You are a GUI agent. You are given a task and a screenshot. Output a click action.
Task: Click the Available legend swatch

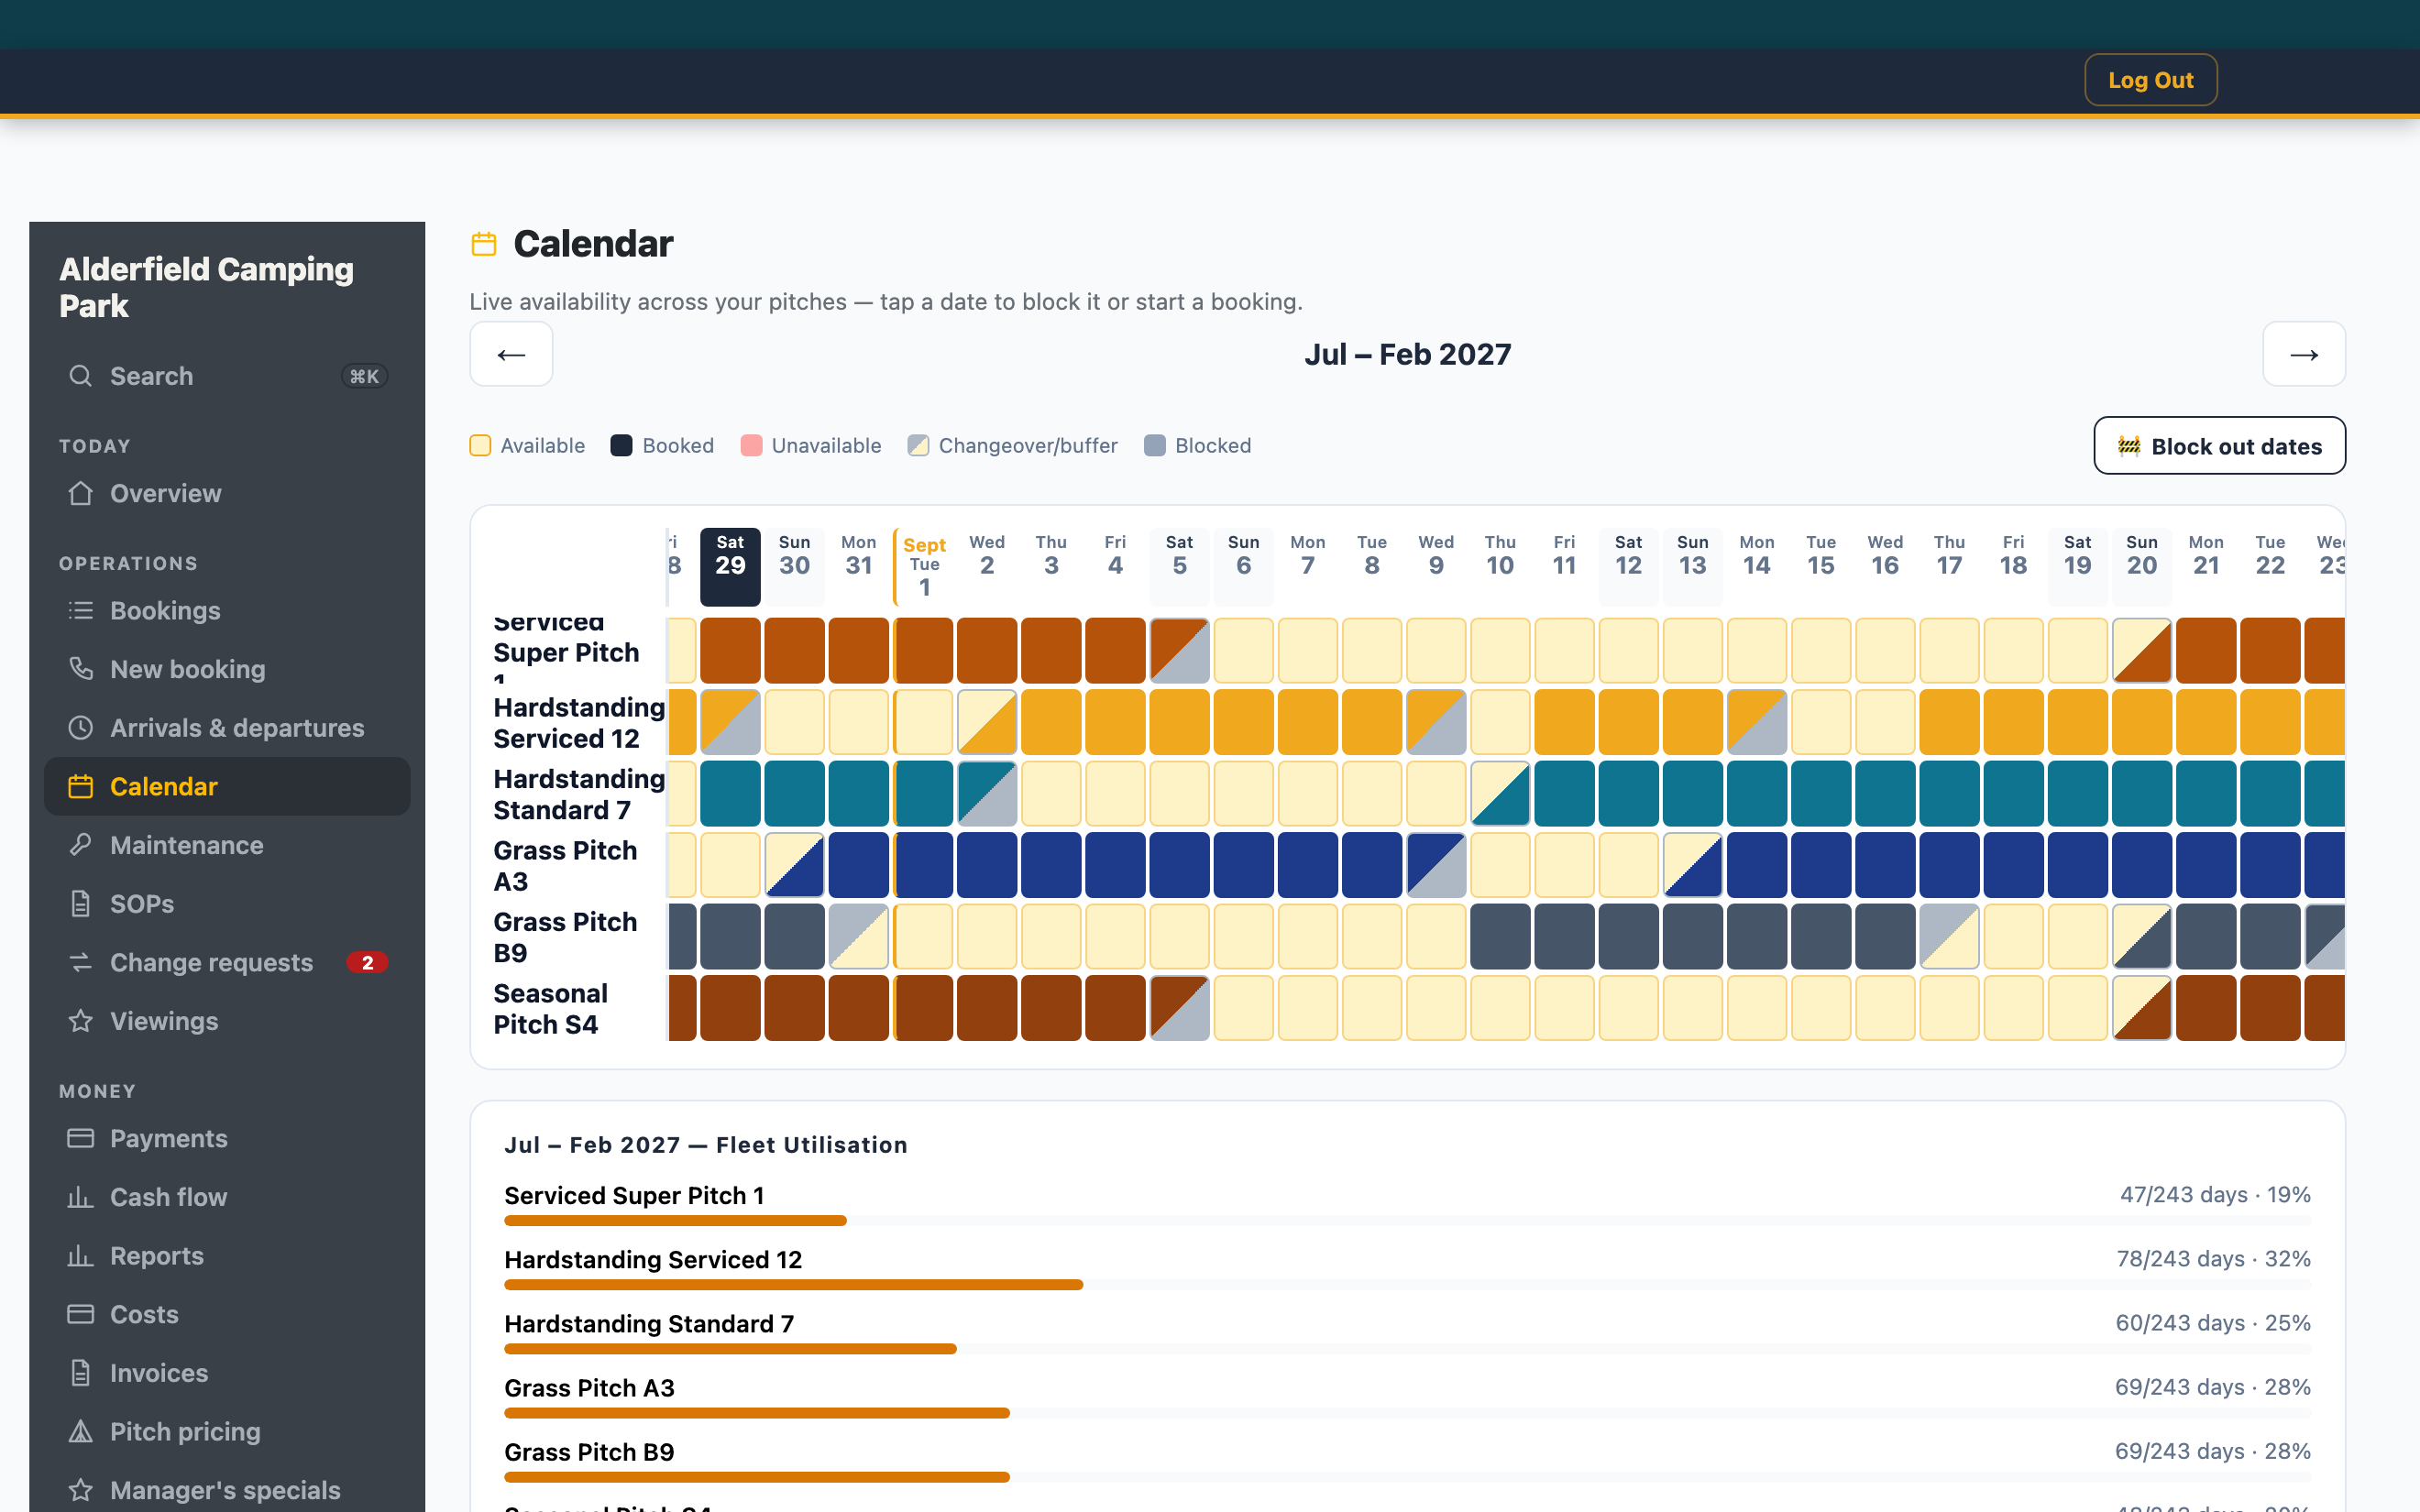480,446
